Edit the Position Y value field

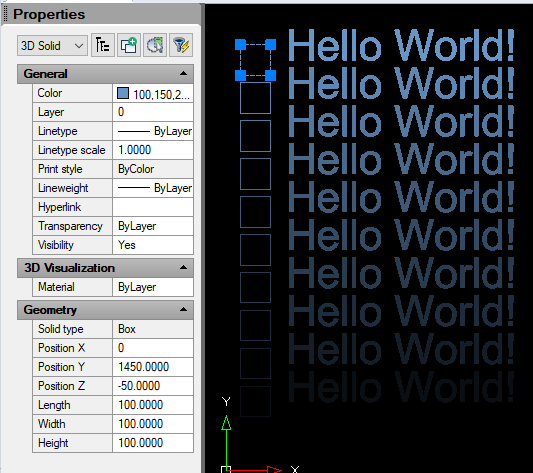click(153, 367)
